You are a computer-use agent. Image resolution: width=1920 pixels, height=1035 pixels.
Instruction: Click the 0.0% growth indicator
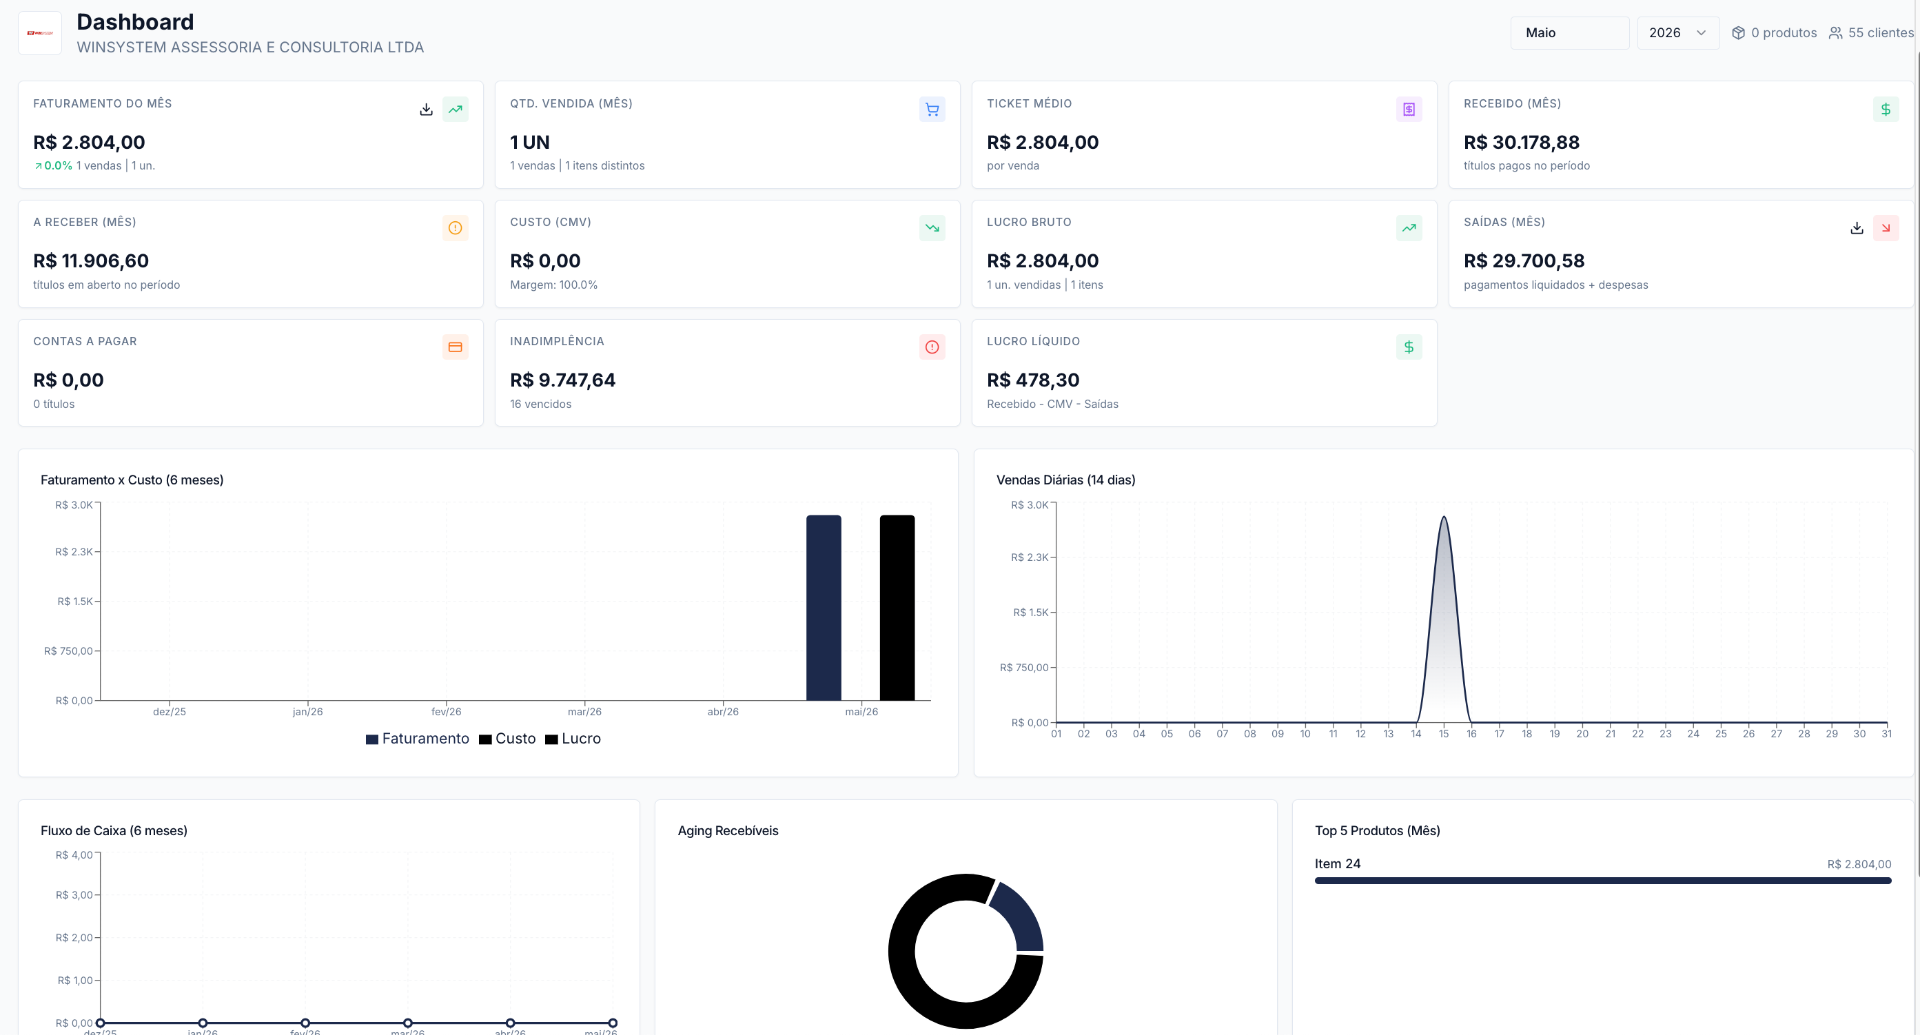pyautogui.click(x=53, y=166)
